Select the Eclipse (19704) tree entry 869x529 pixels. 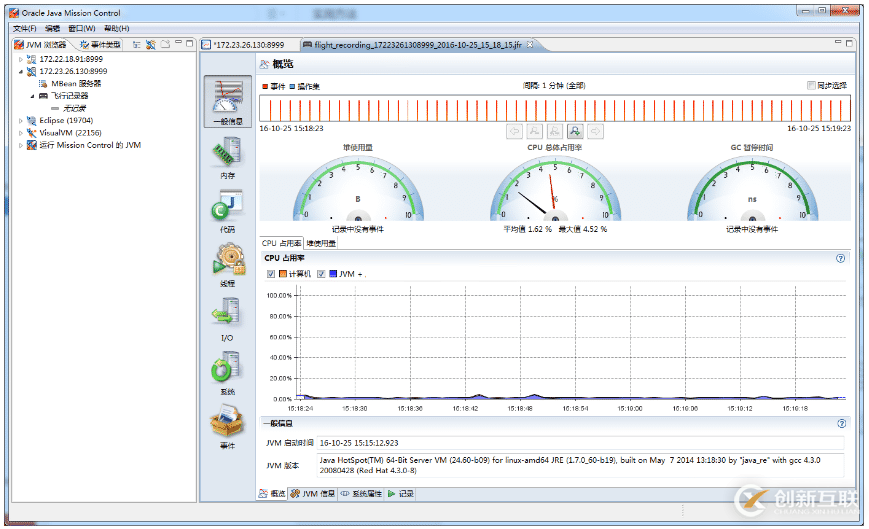66,120
